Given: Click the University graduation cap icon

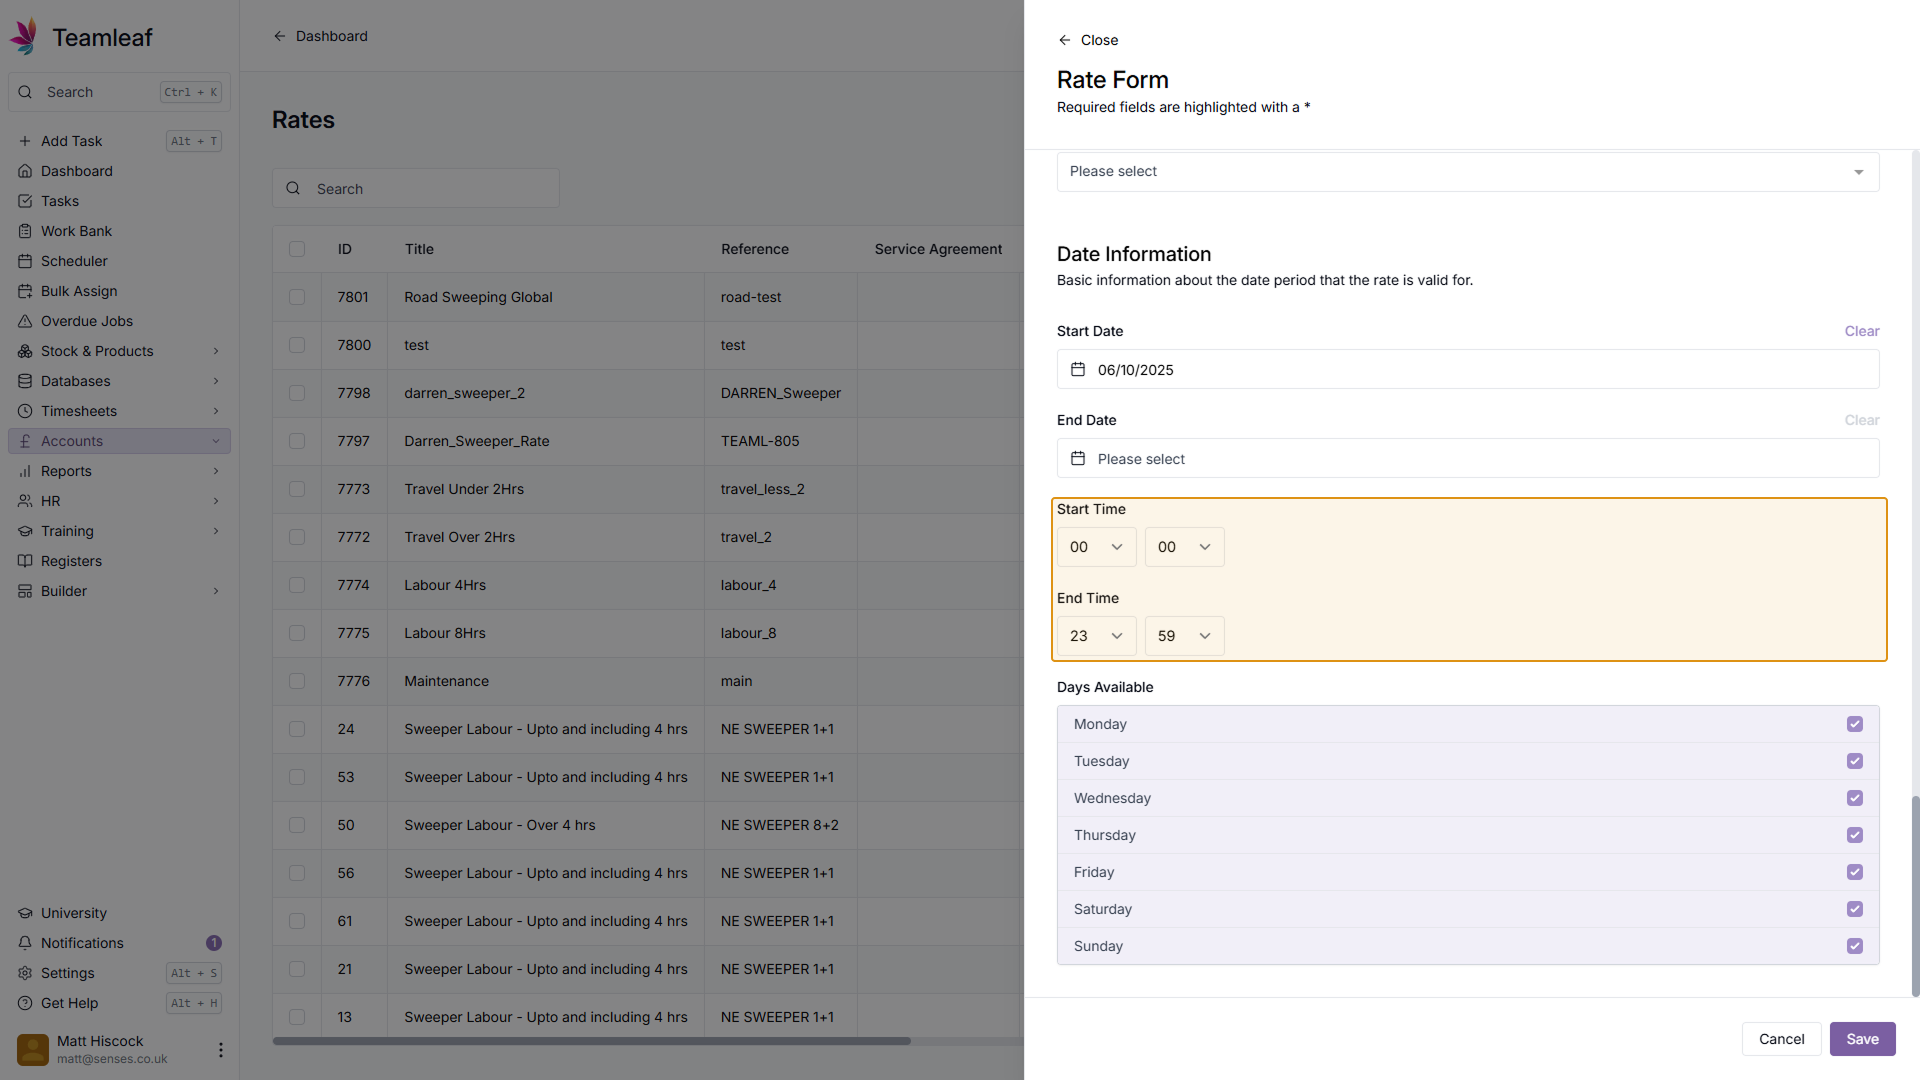Looking at the screenshot, I should coord(25,913).
